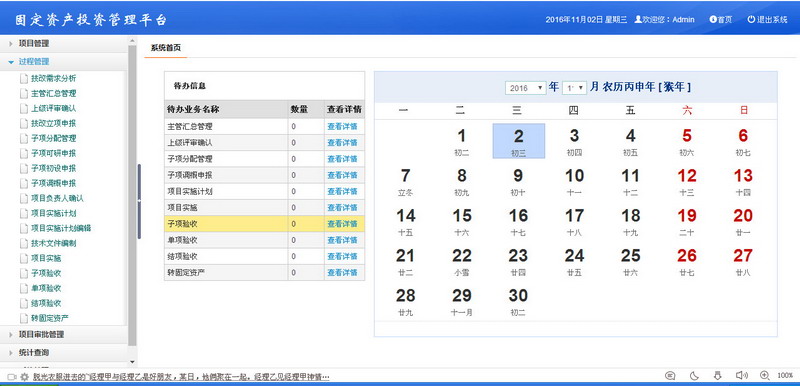
Task: Click the document icon beside 子项可研申报
Action: click(x=23, y=153)
